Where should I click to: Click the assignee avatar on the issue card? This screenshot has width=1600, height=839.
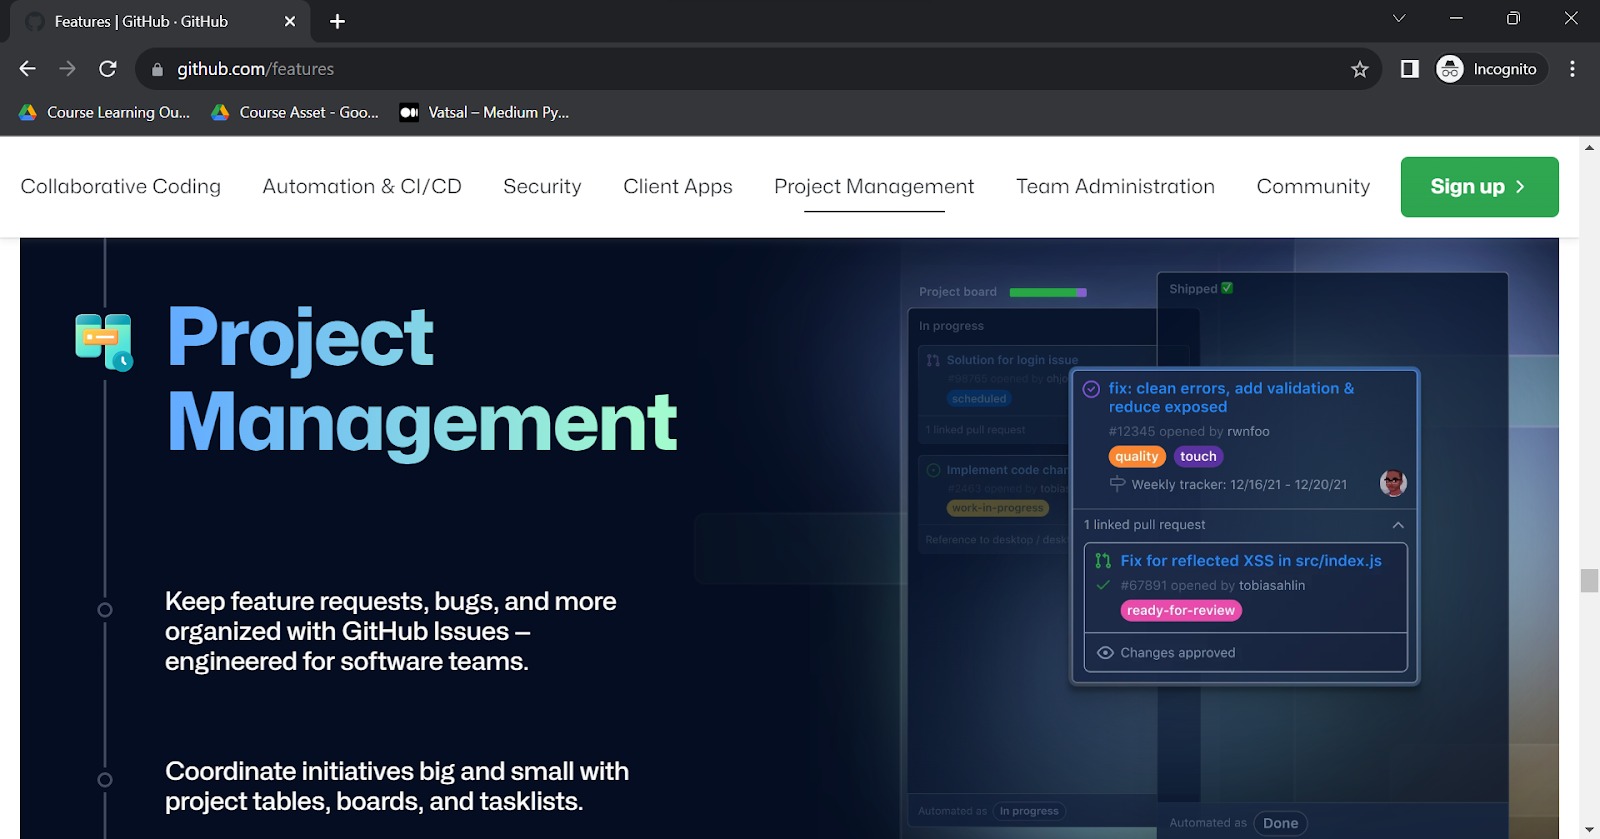pos(1393,483)
